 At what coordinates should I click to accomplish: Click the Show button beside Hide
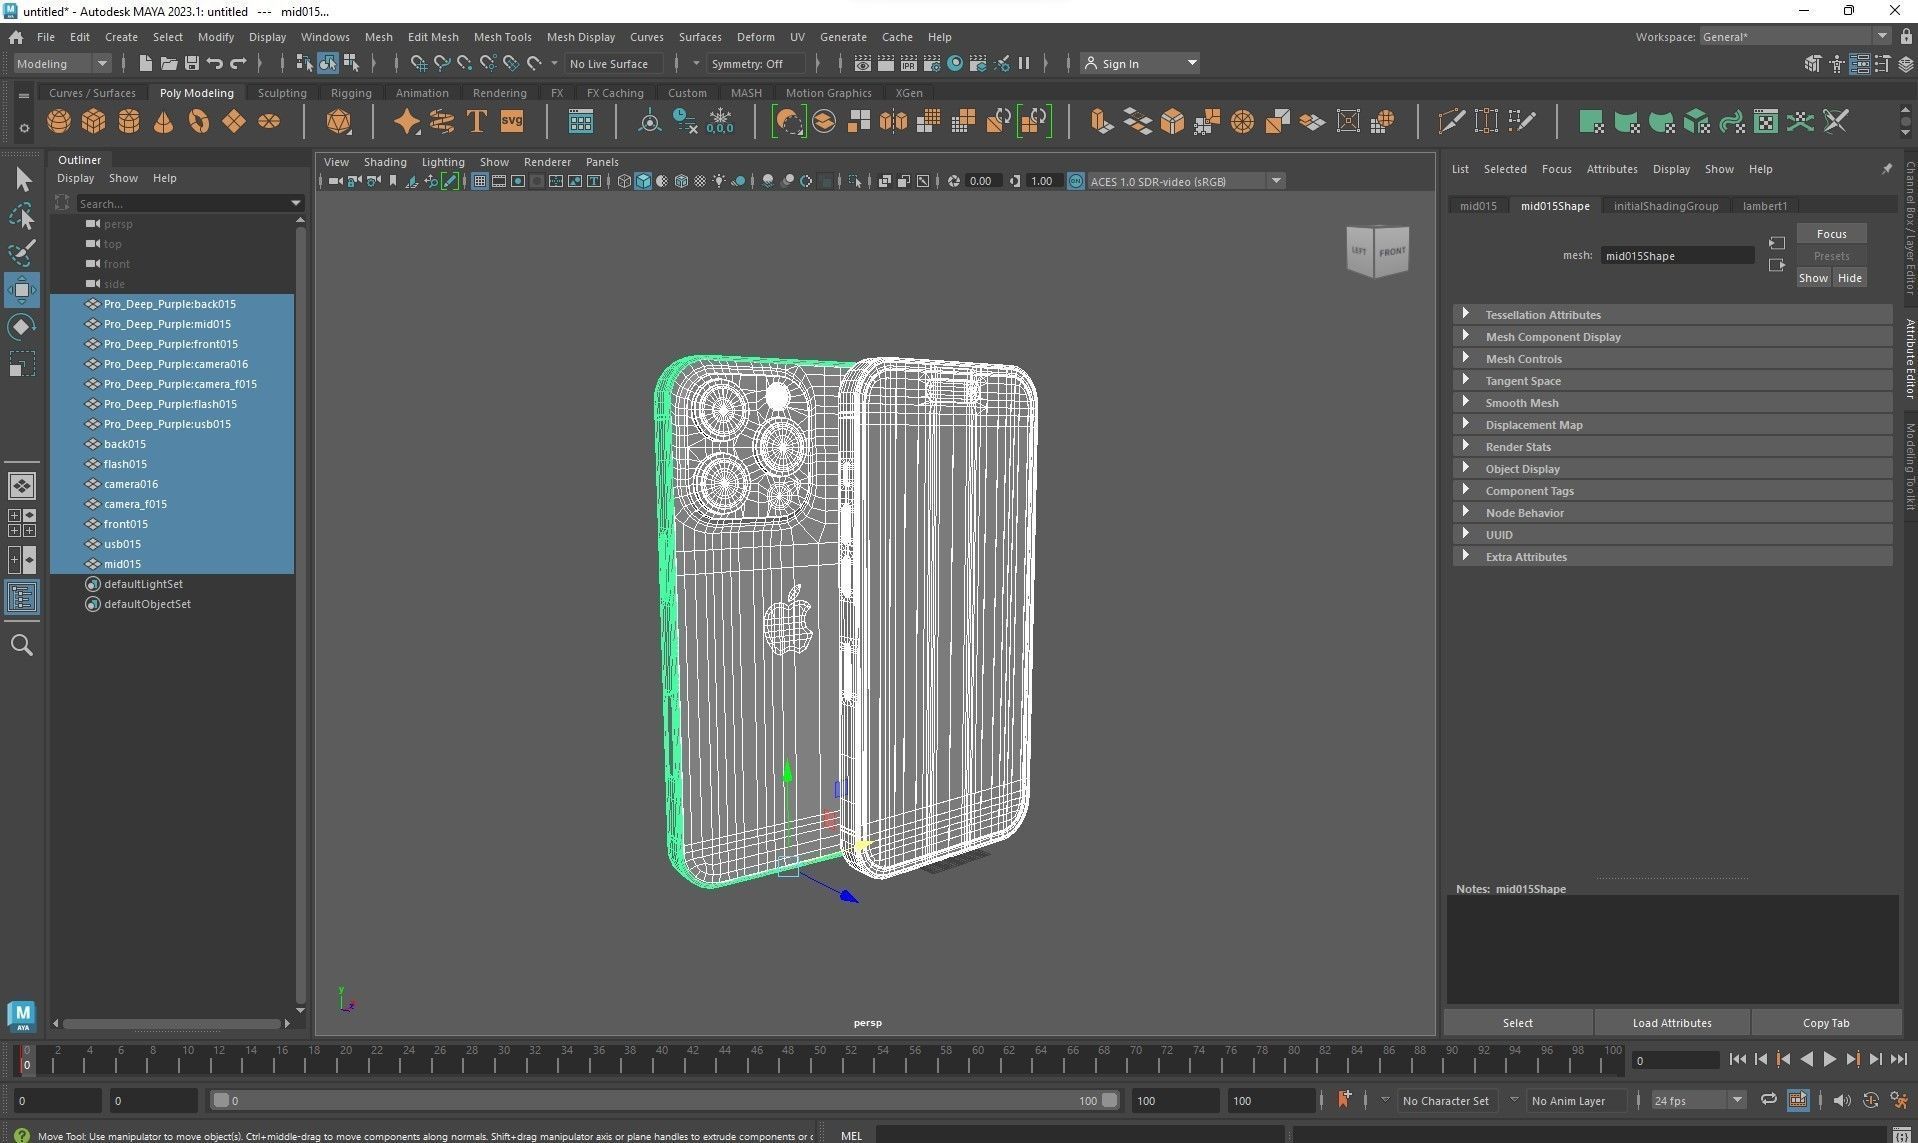[x=1813, y=278]
